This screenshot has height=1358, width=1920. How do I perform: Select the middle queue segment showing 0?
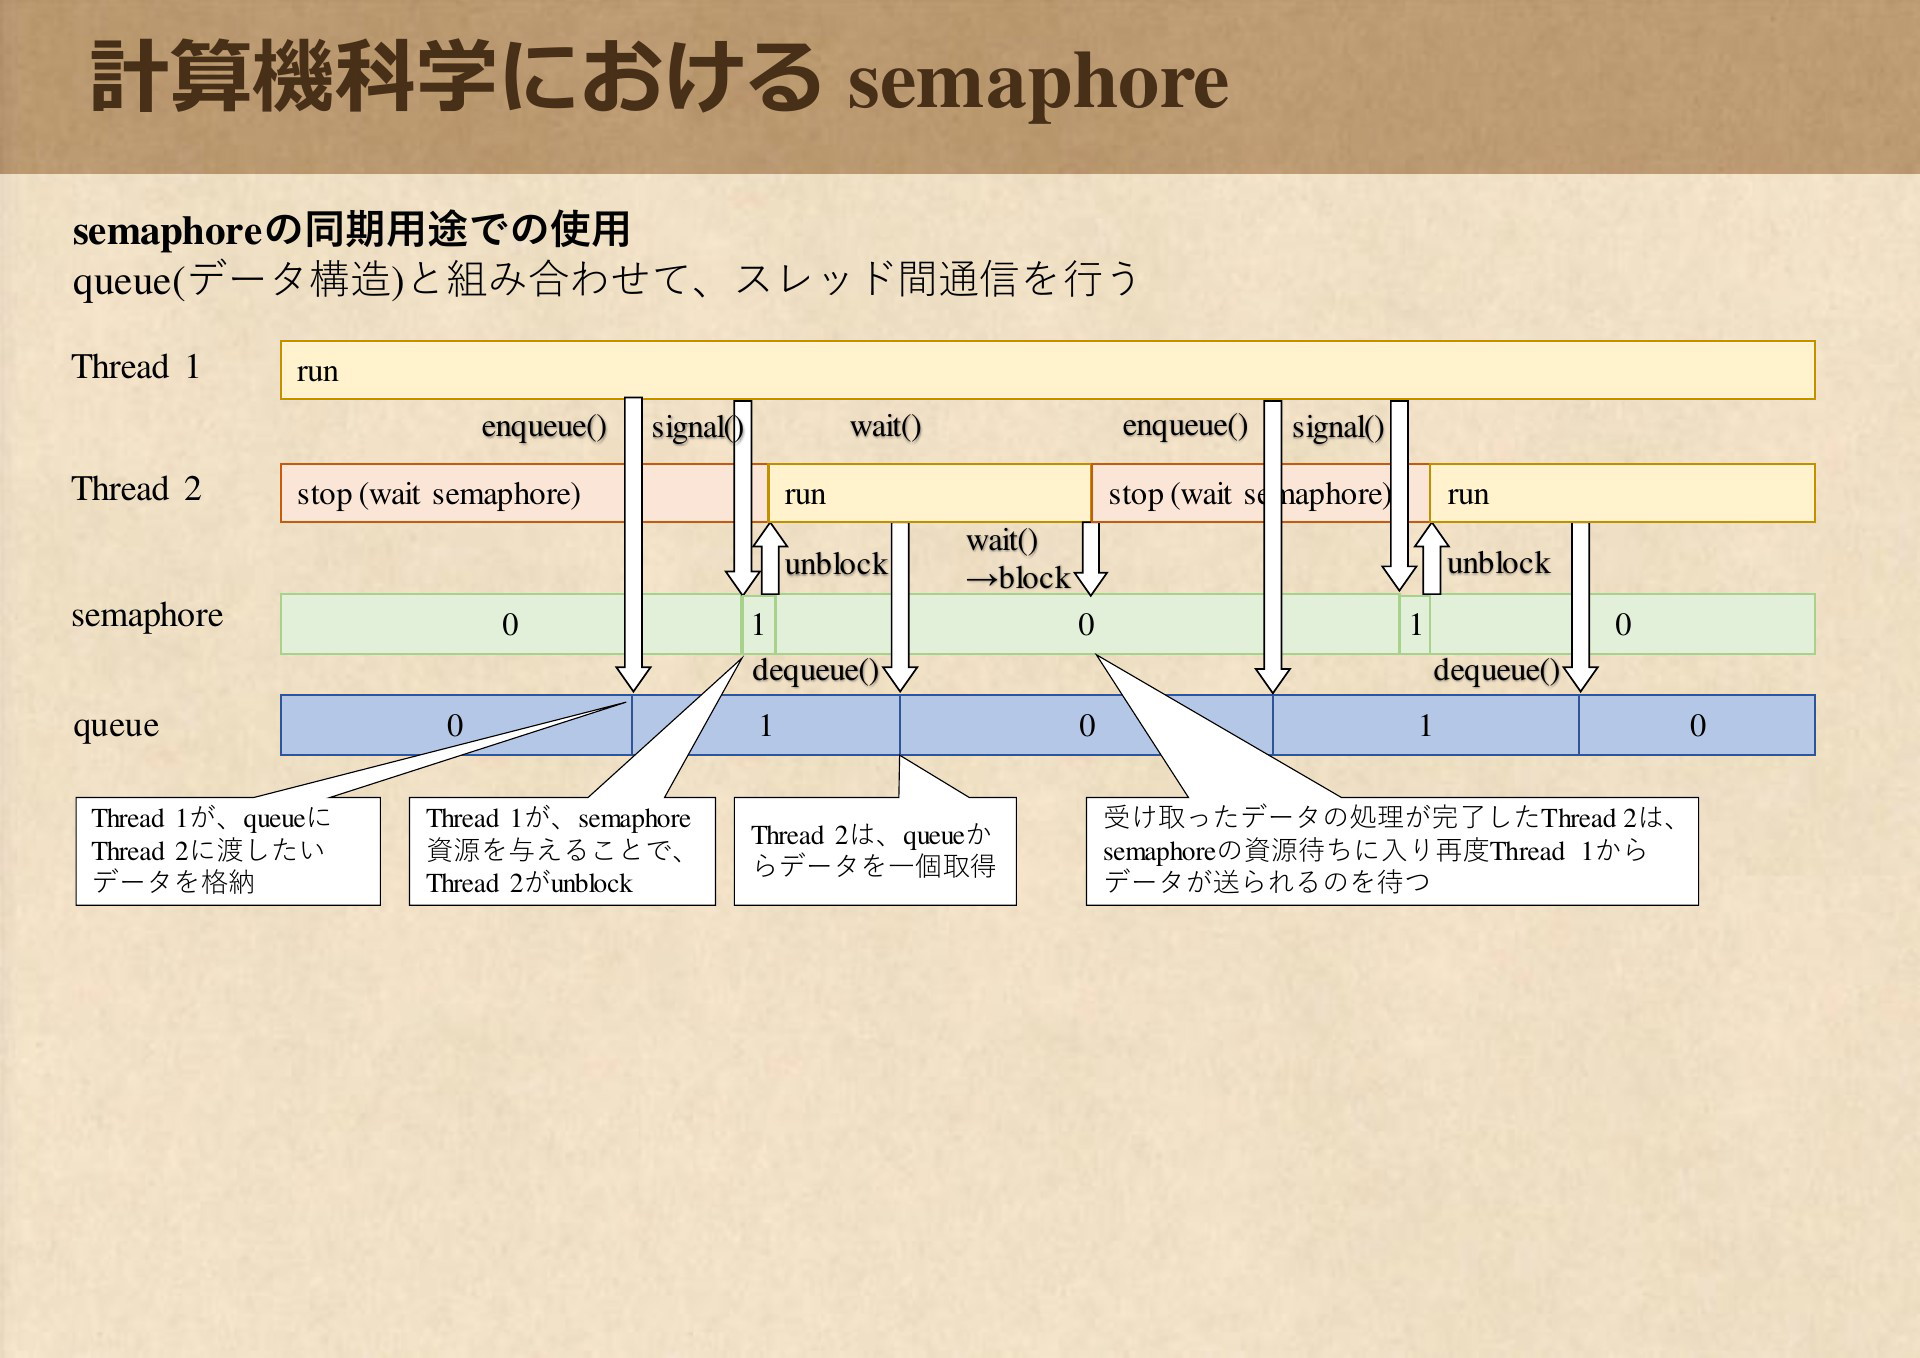pyautogui.click(x=1086, y=725)
